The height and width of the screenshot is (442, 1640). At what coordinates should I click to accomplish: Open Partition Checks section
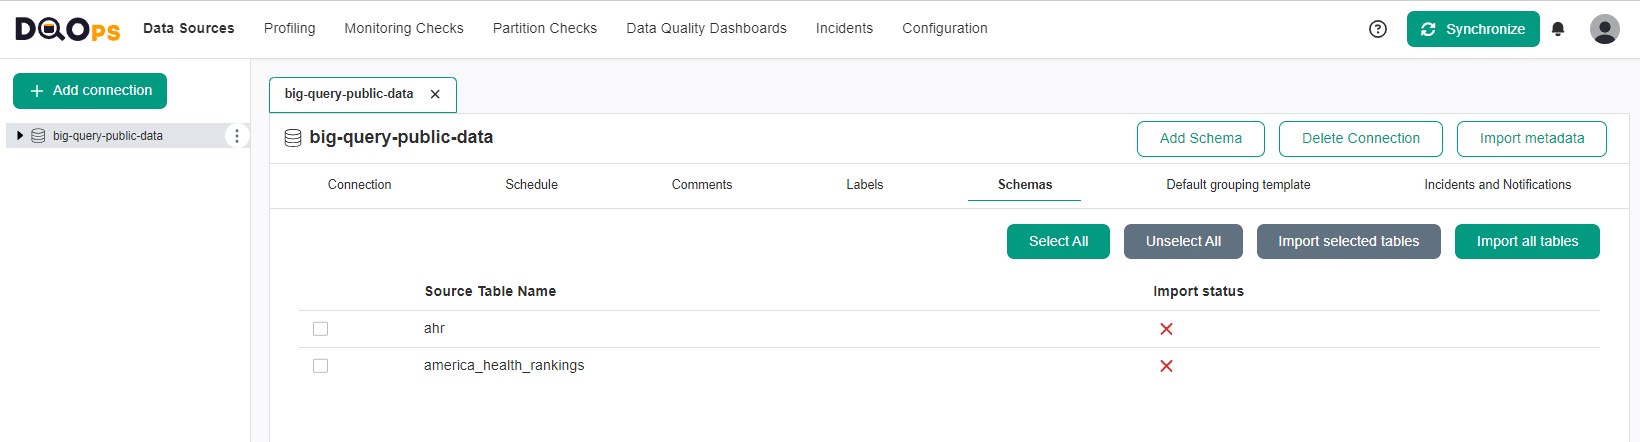545,28
